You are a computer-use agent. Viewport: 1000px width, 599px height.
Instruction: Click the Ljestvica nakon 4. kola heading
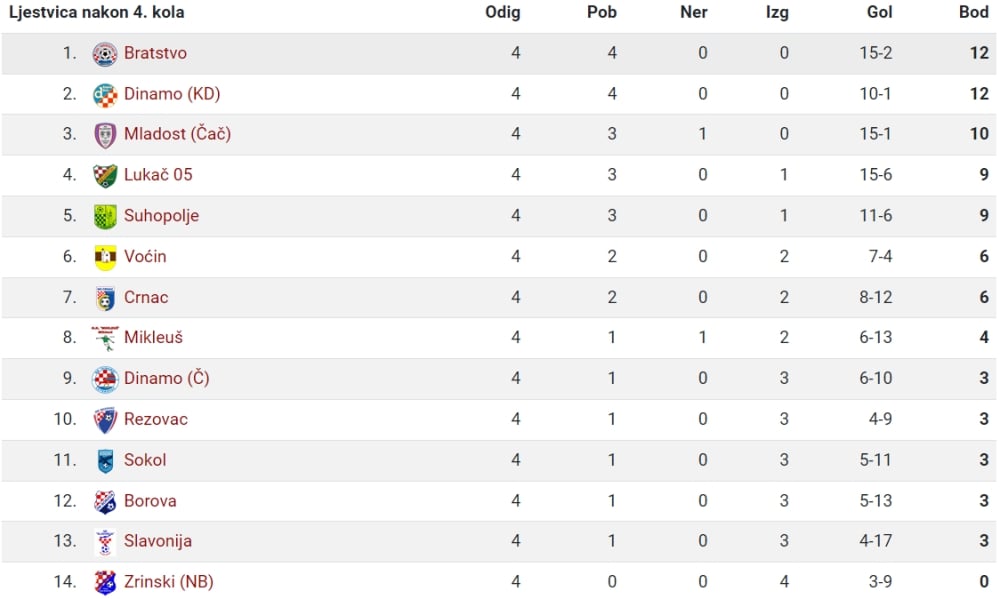[x=96, y=12]
